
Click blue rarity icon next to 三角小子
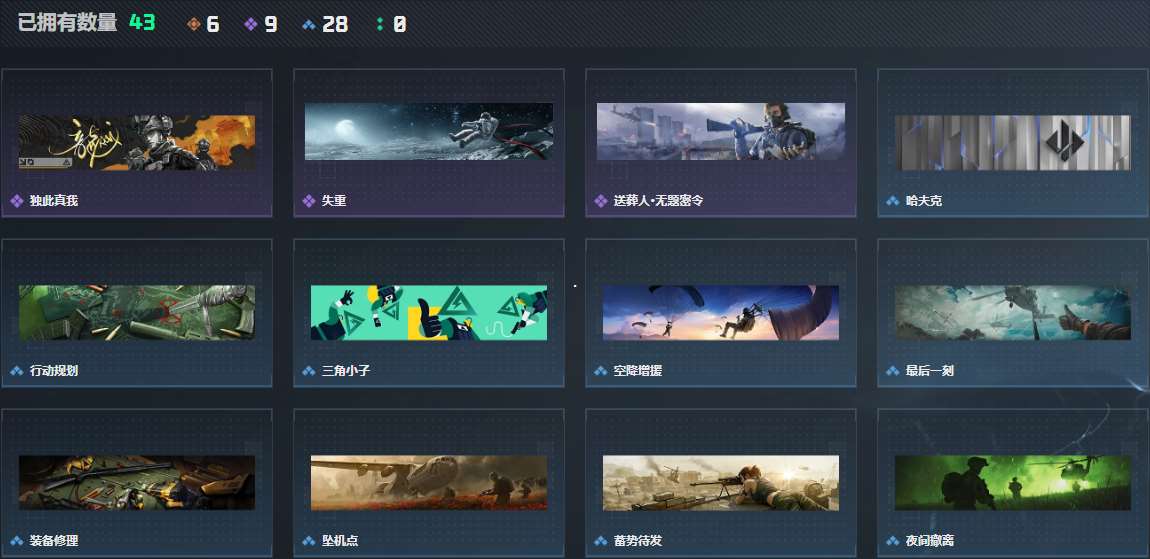pyautogui.click(x=309, y=370)
